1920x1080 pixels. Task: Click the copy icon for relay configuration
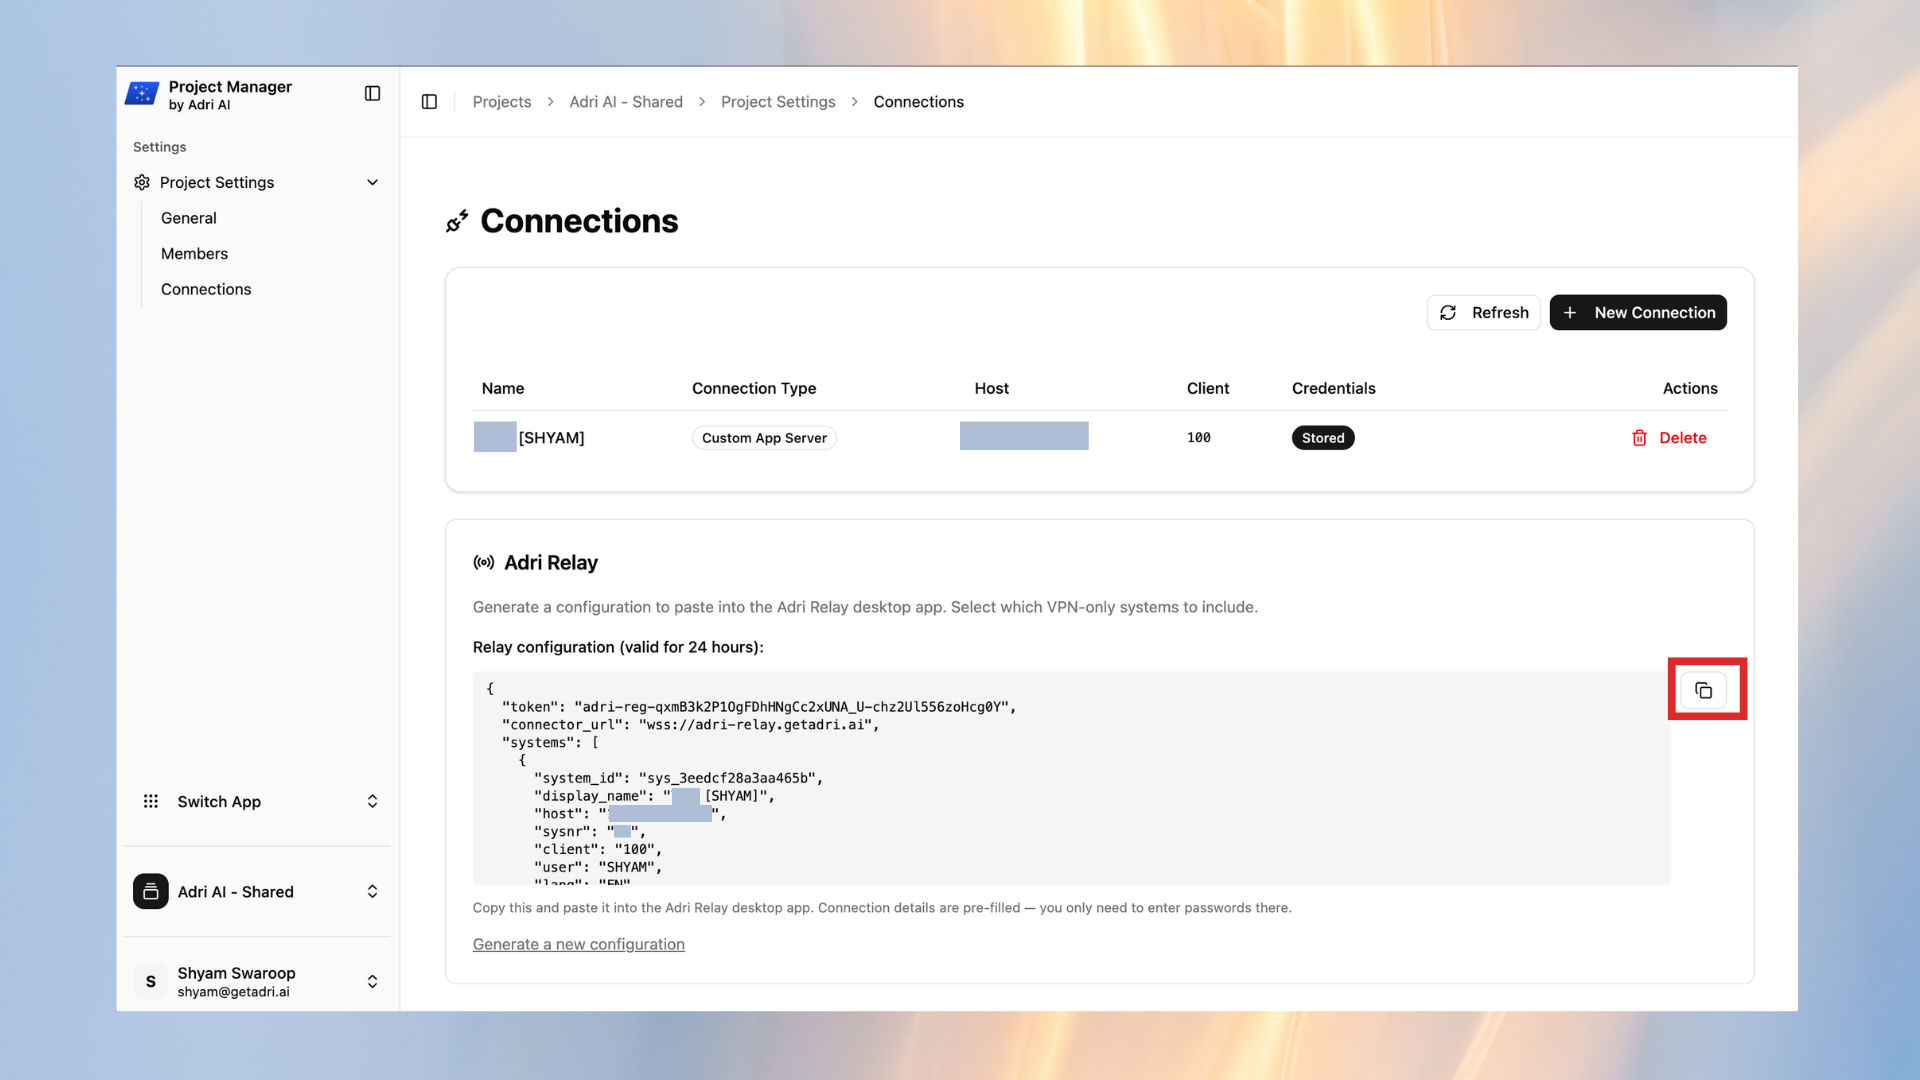pos(1705,689)
